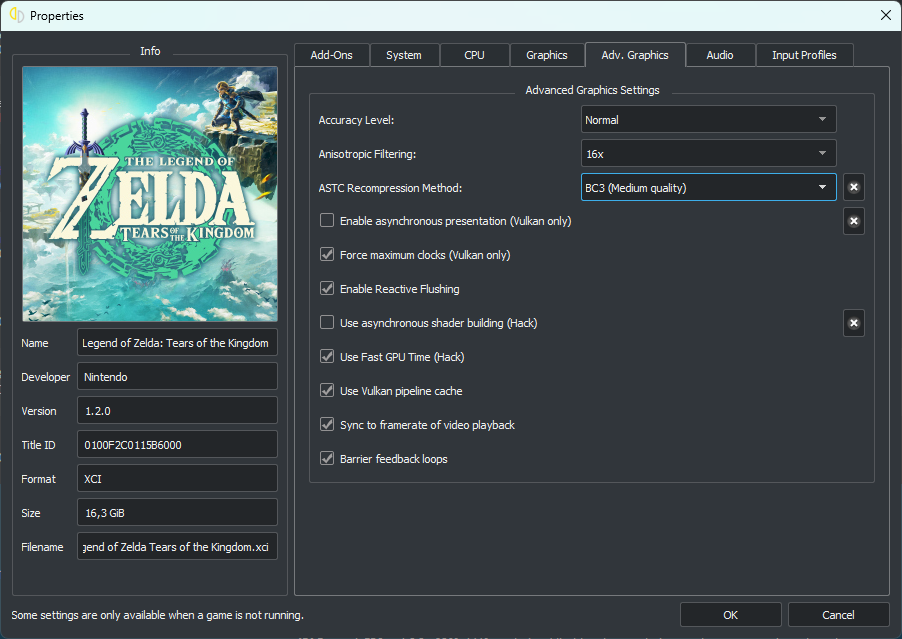
Task: Uncheck Use Fast GPU Time (Hack)
Action: click(x=327, y=357)
